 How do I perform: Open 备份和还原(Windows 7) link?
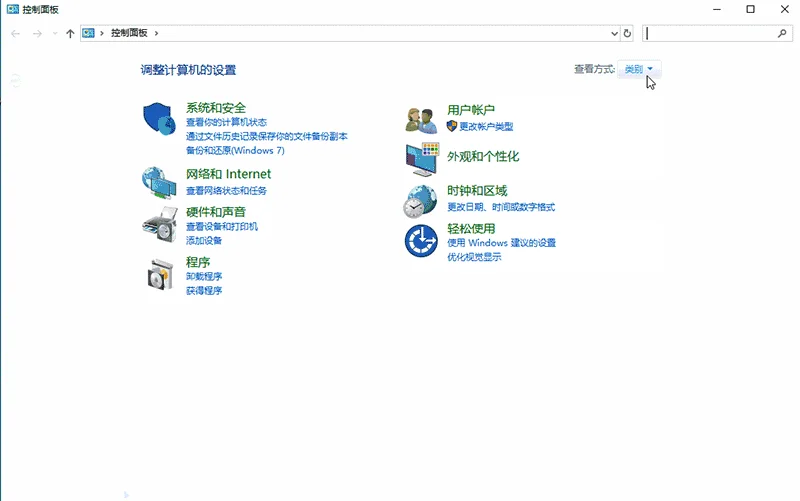click(x=235, y=151)
